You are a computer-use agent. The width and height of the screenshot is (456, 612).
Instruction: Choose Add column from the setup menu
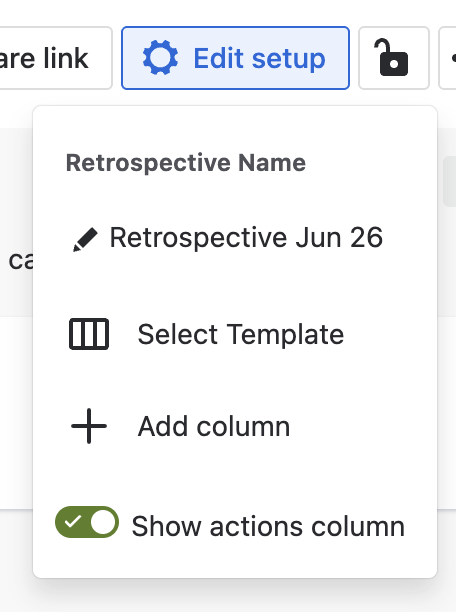pos(235,426)
